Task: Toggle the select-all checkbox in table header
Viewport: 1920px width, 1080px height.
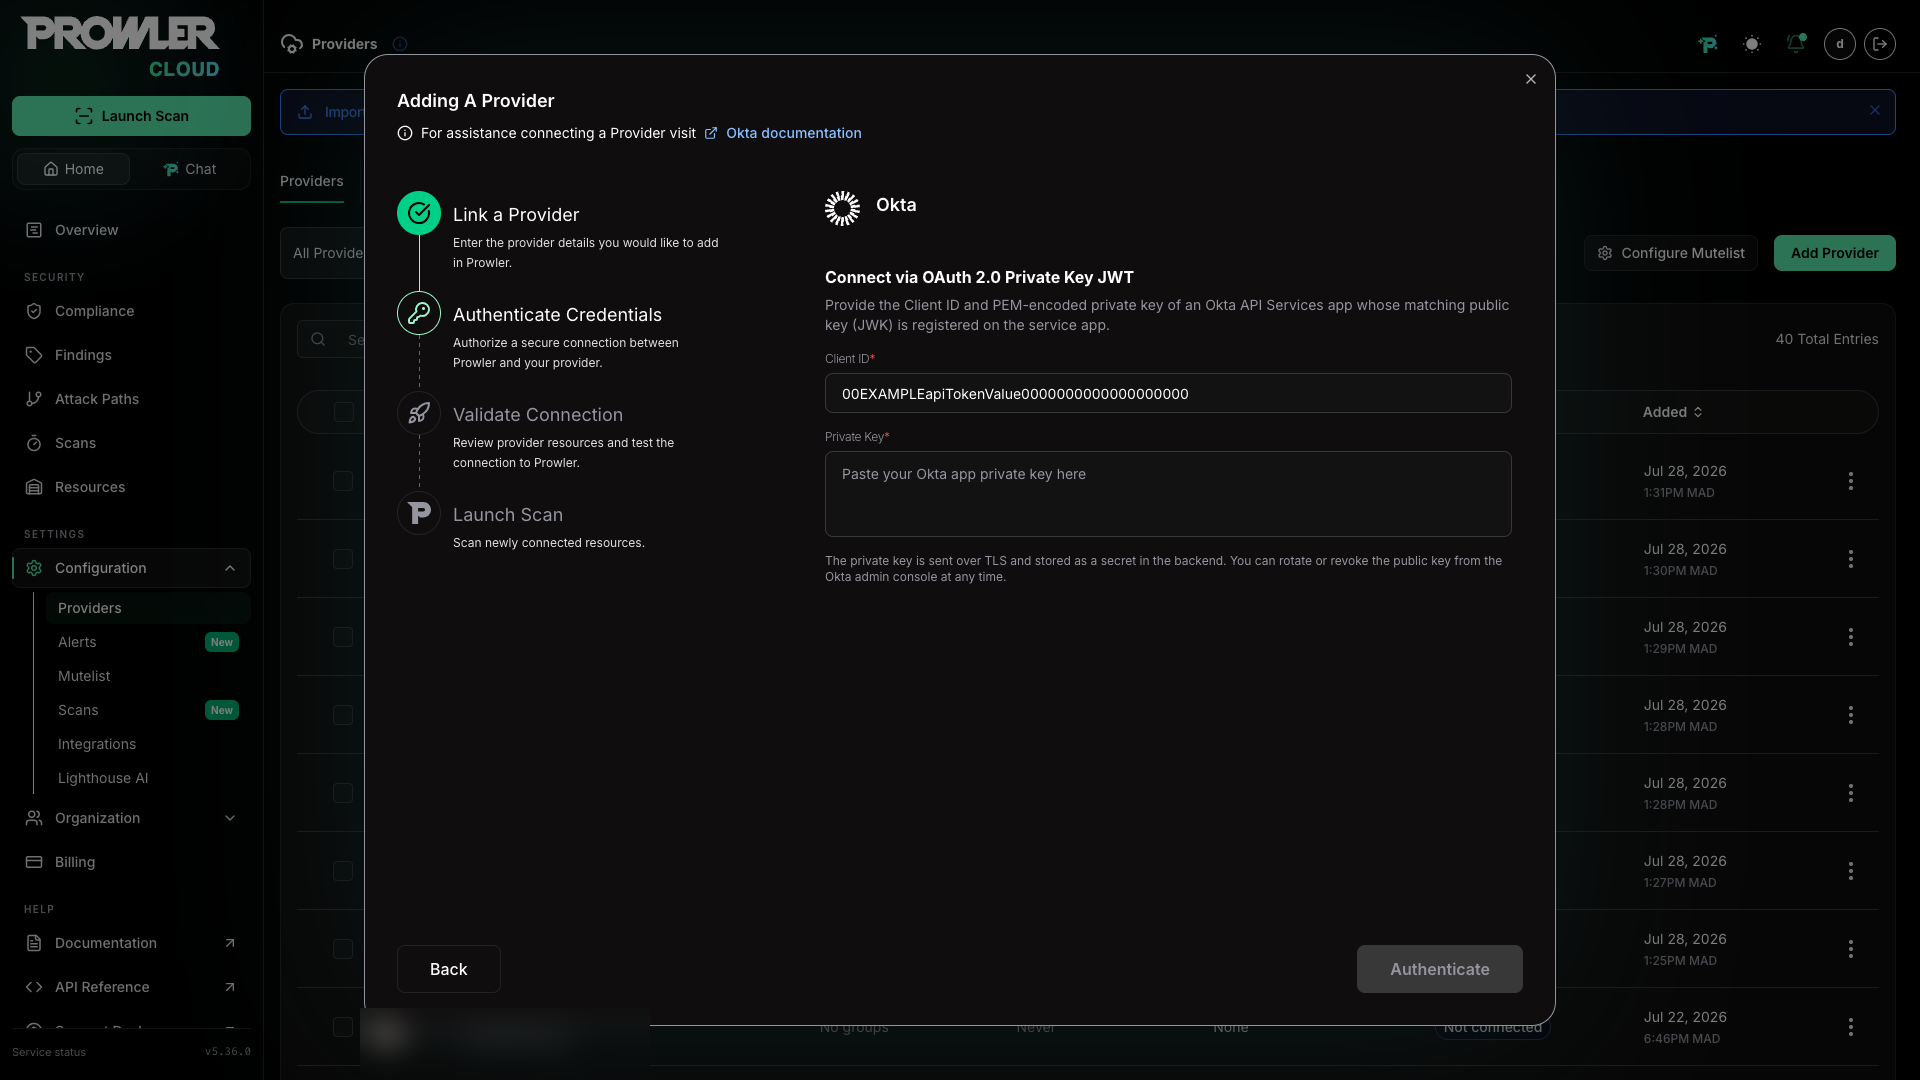Action: 344,412
